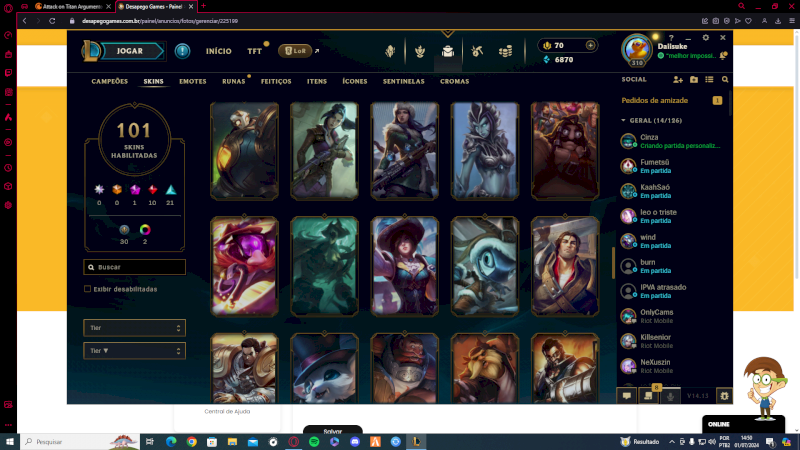
Task: Click the skins collection scrollbar thumb
Action: coord(613,263)
